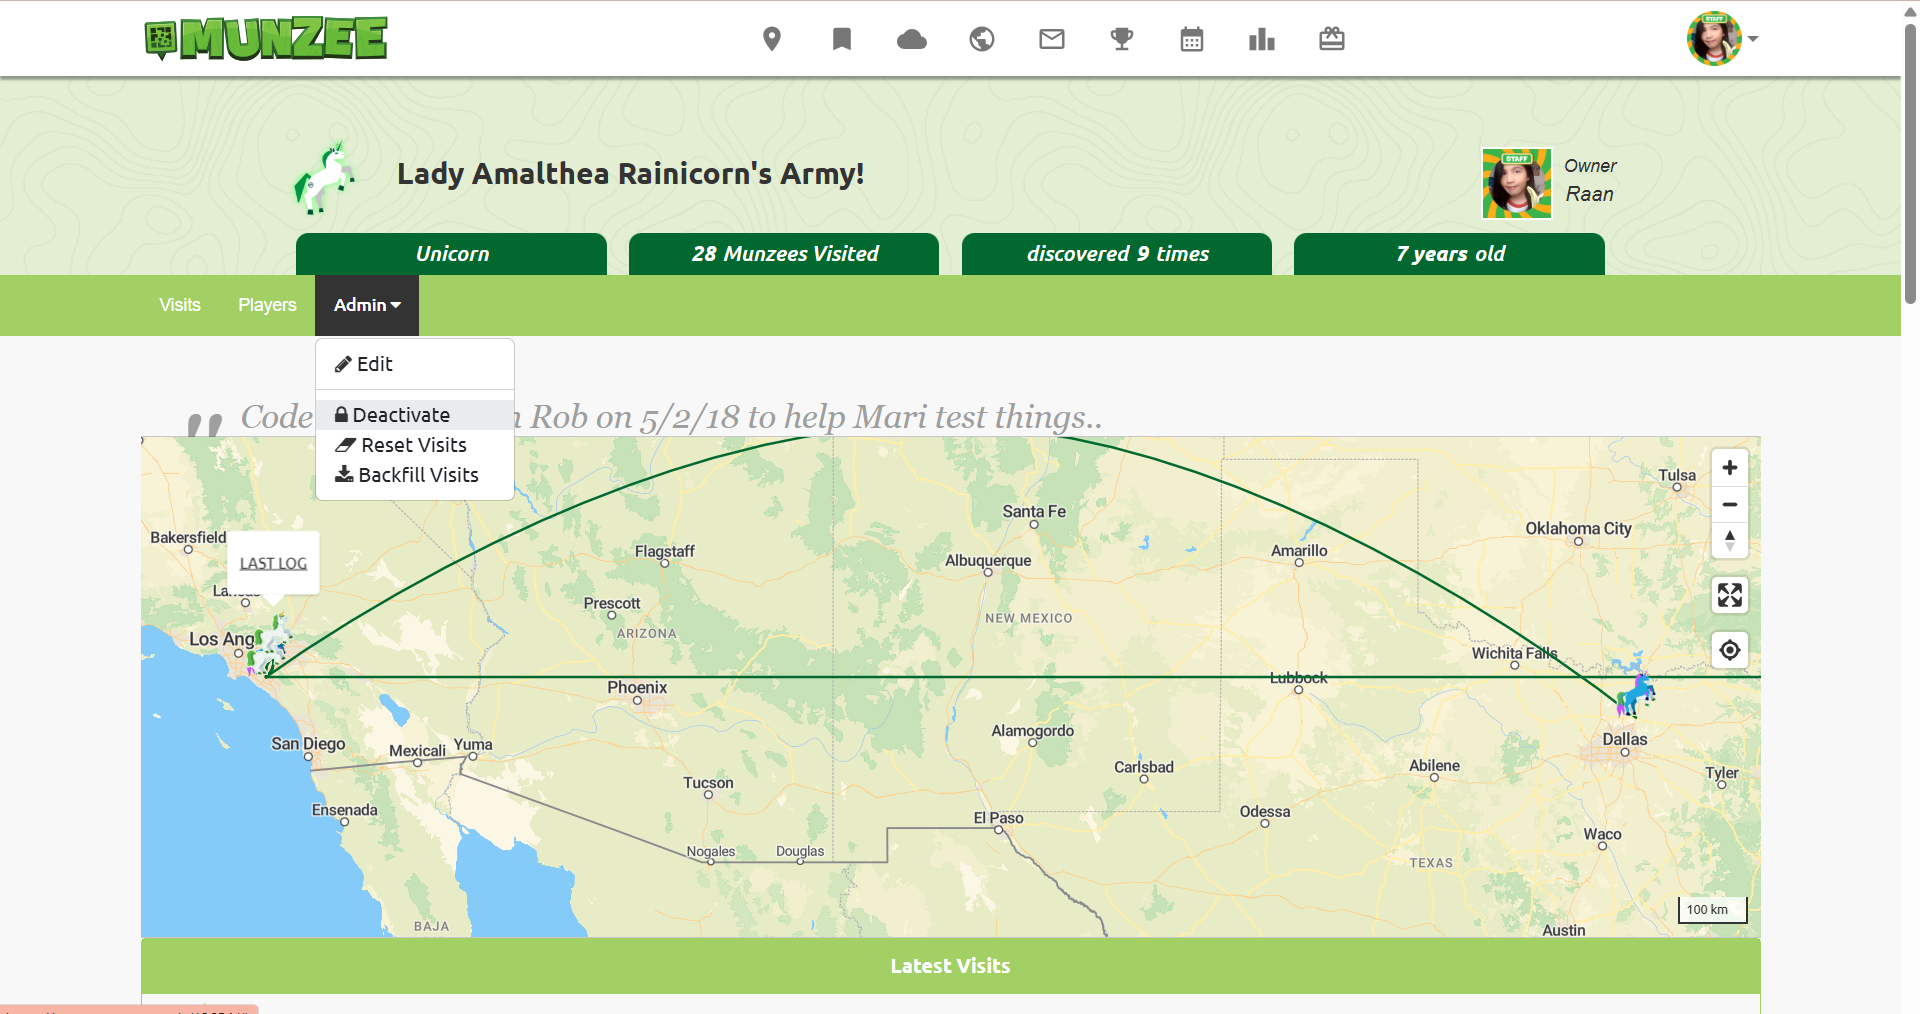Click the trophy icon in header

click(x=1121, y=39)
